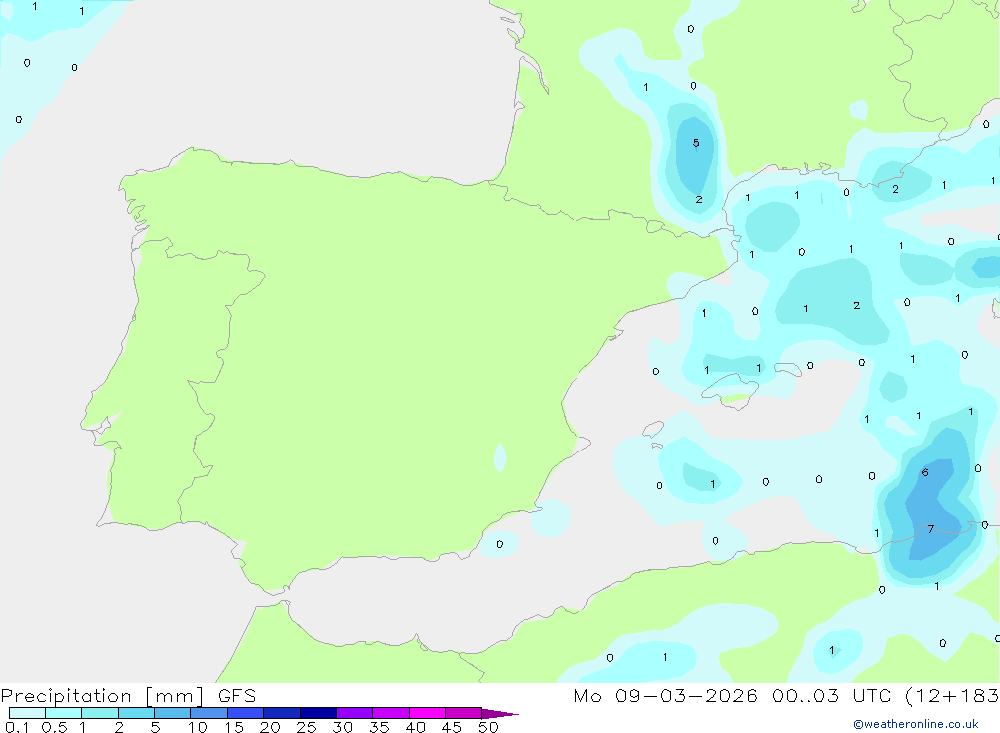
Task: Select the above-50 arrow tip of legend
Action: point(500,714)
